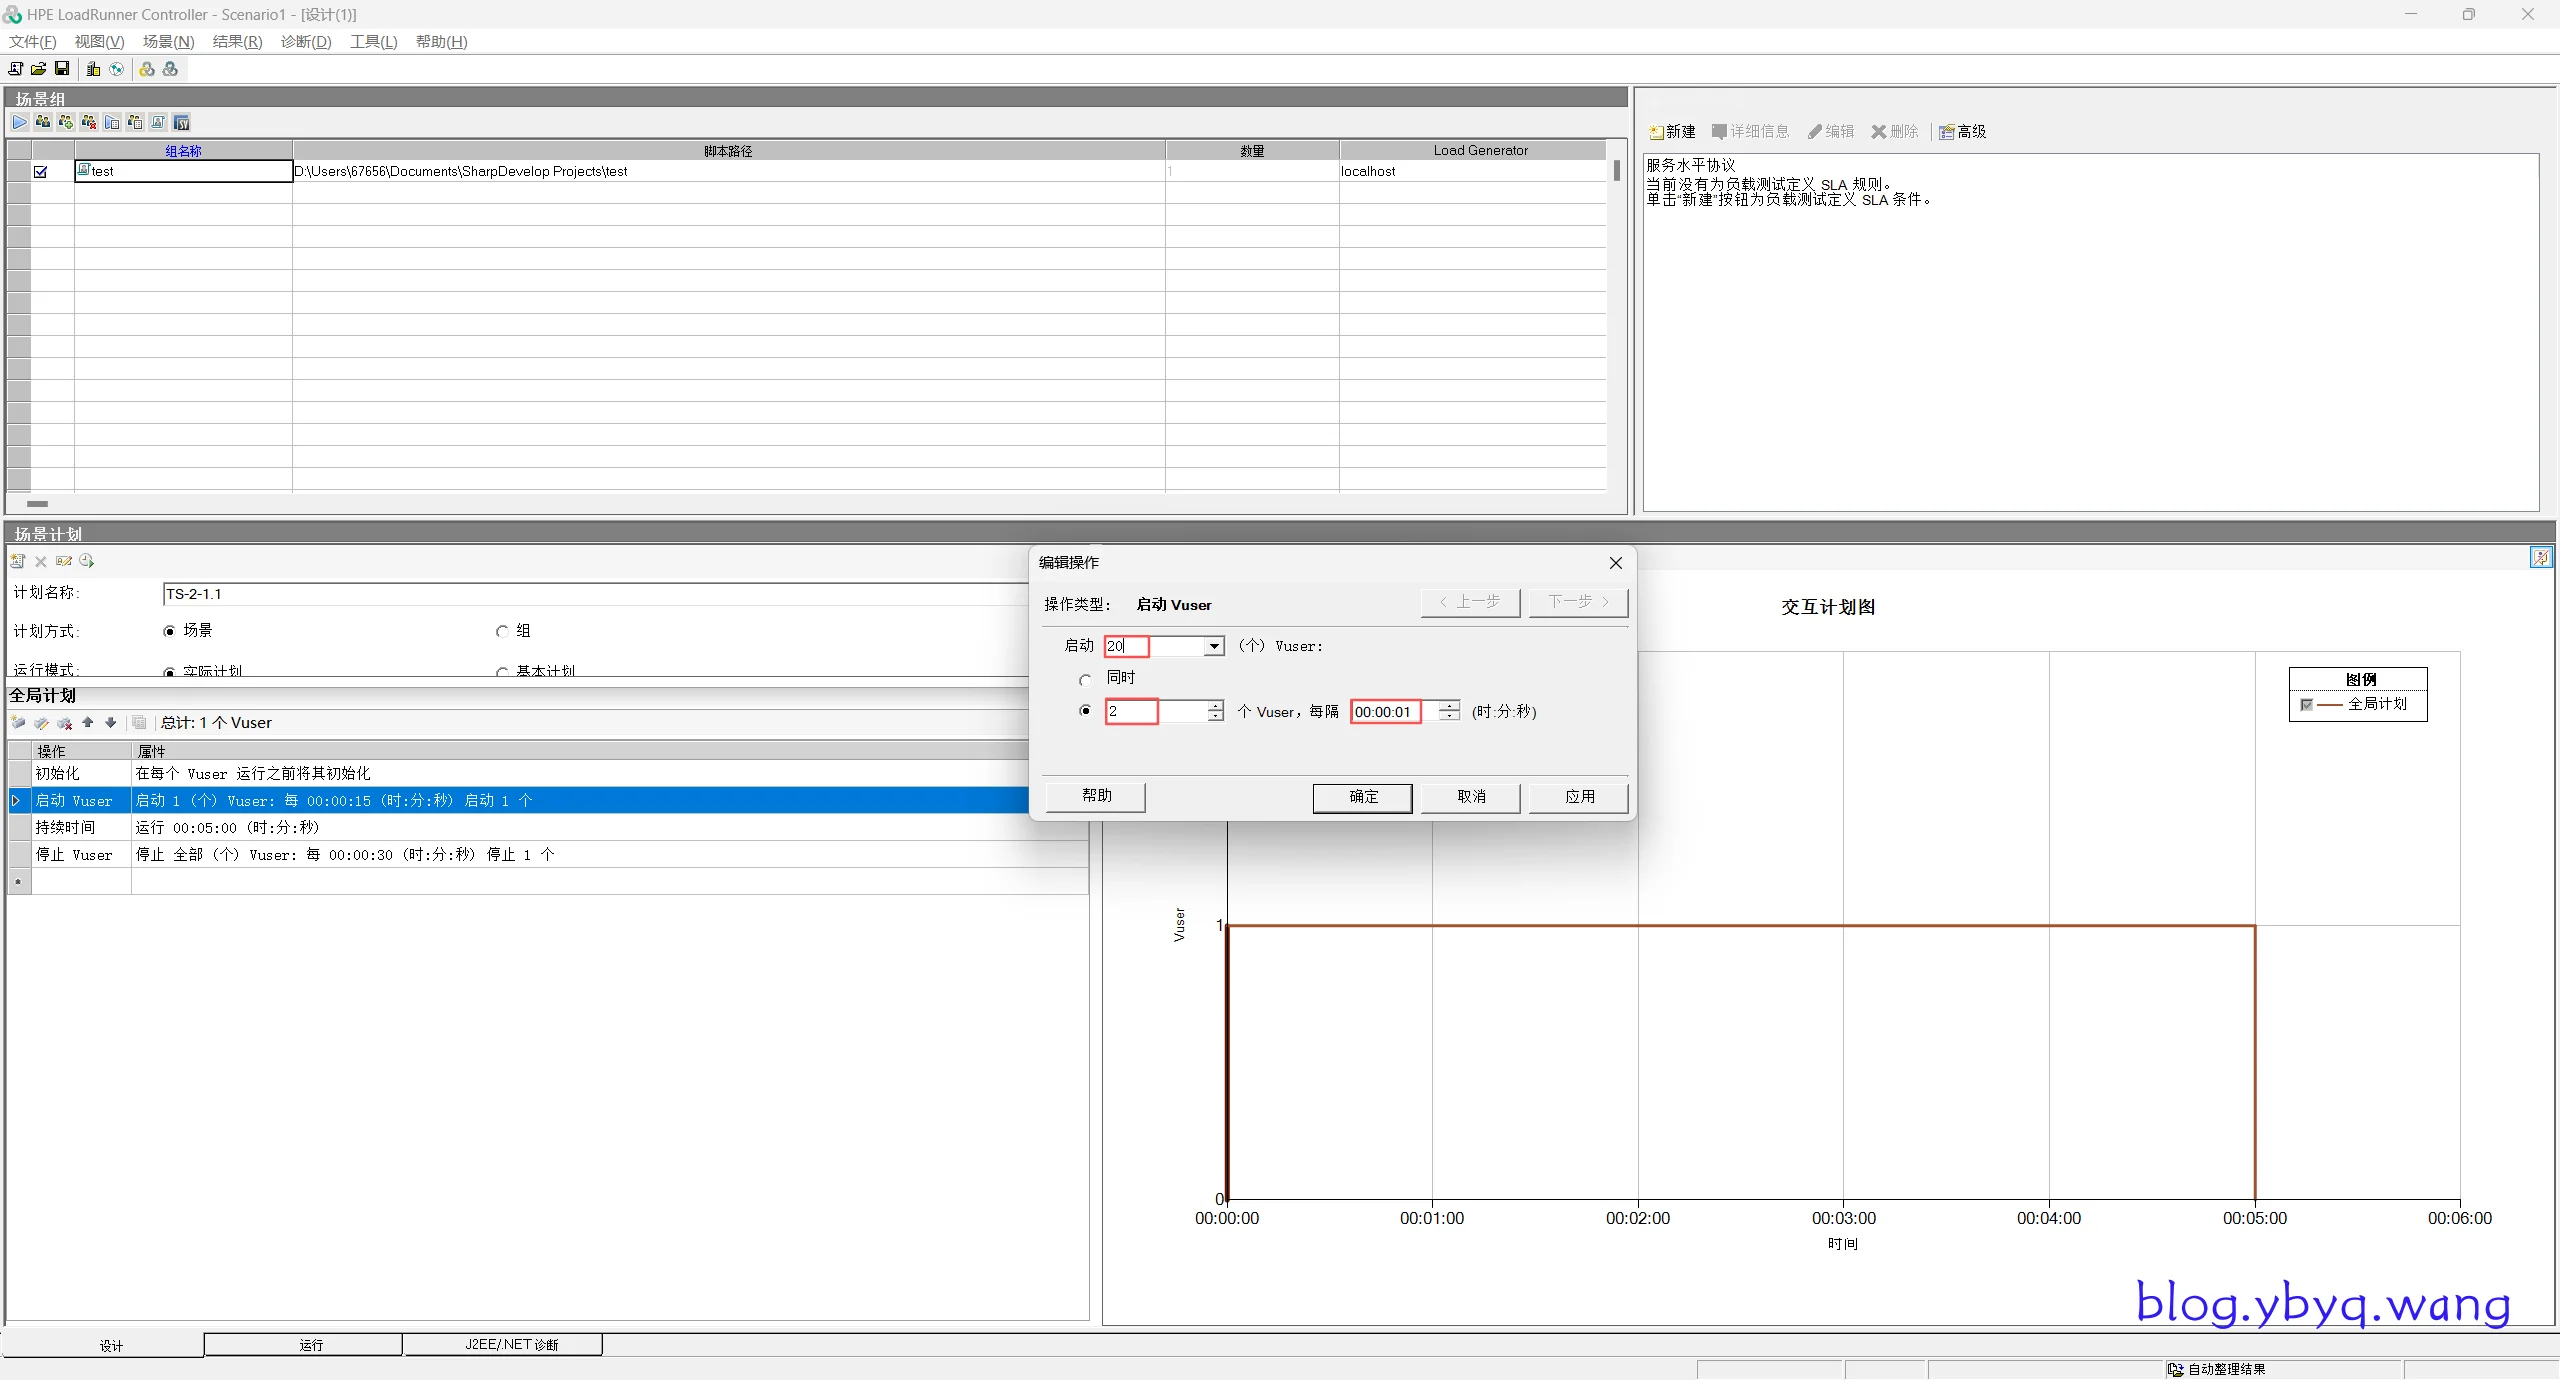2560x1380 pixels.
Task: Click the delete action icon in global schedule
Action: [x=65, y=722]
